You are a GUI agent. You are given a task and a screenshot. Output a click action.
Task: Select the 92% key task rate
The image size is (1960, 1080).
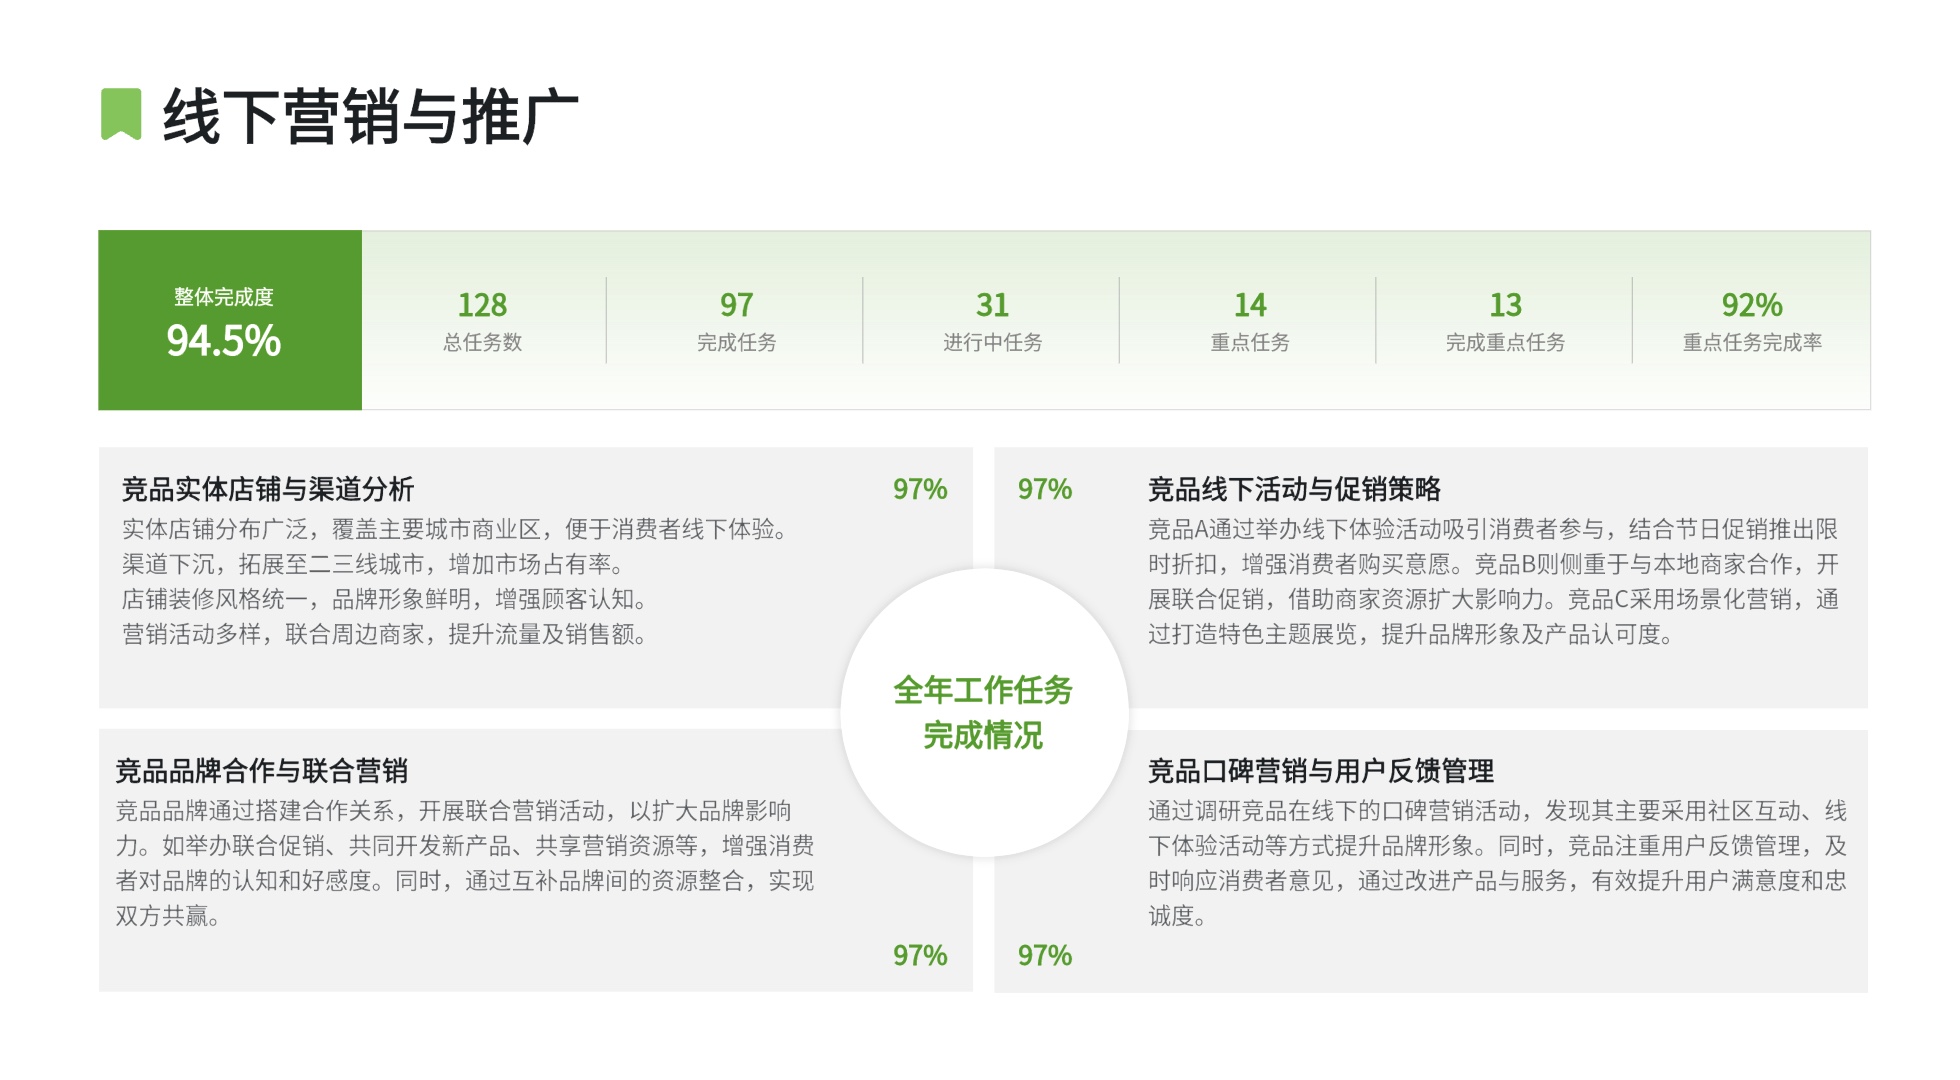1752,305
